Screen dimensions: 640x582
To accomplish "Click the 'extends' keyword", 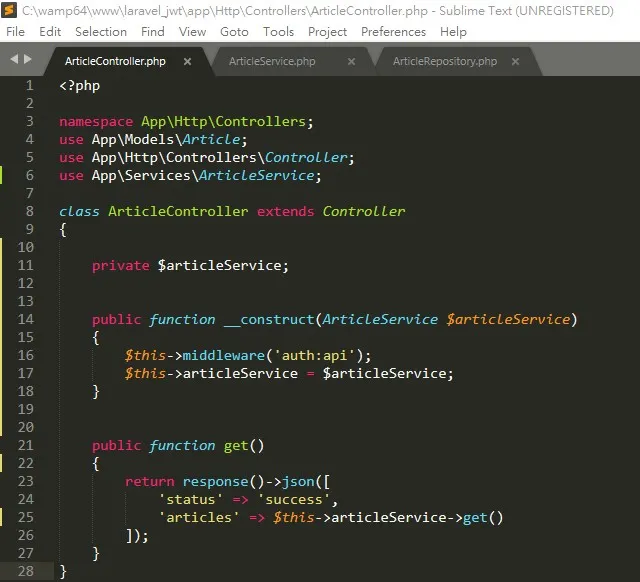I will (x=285, y=211).
